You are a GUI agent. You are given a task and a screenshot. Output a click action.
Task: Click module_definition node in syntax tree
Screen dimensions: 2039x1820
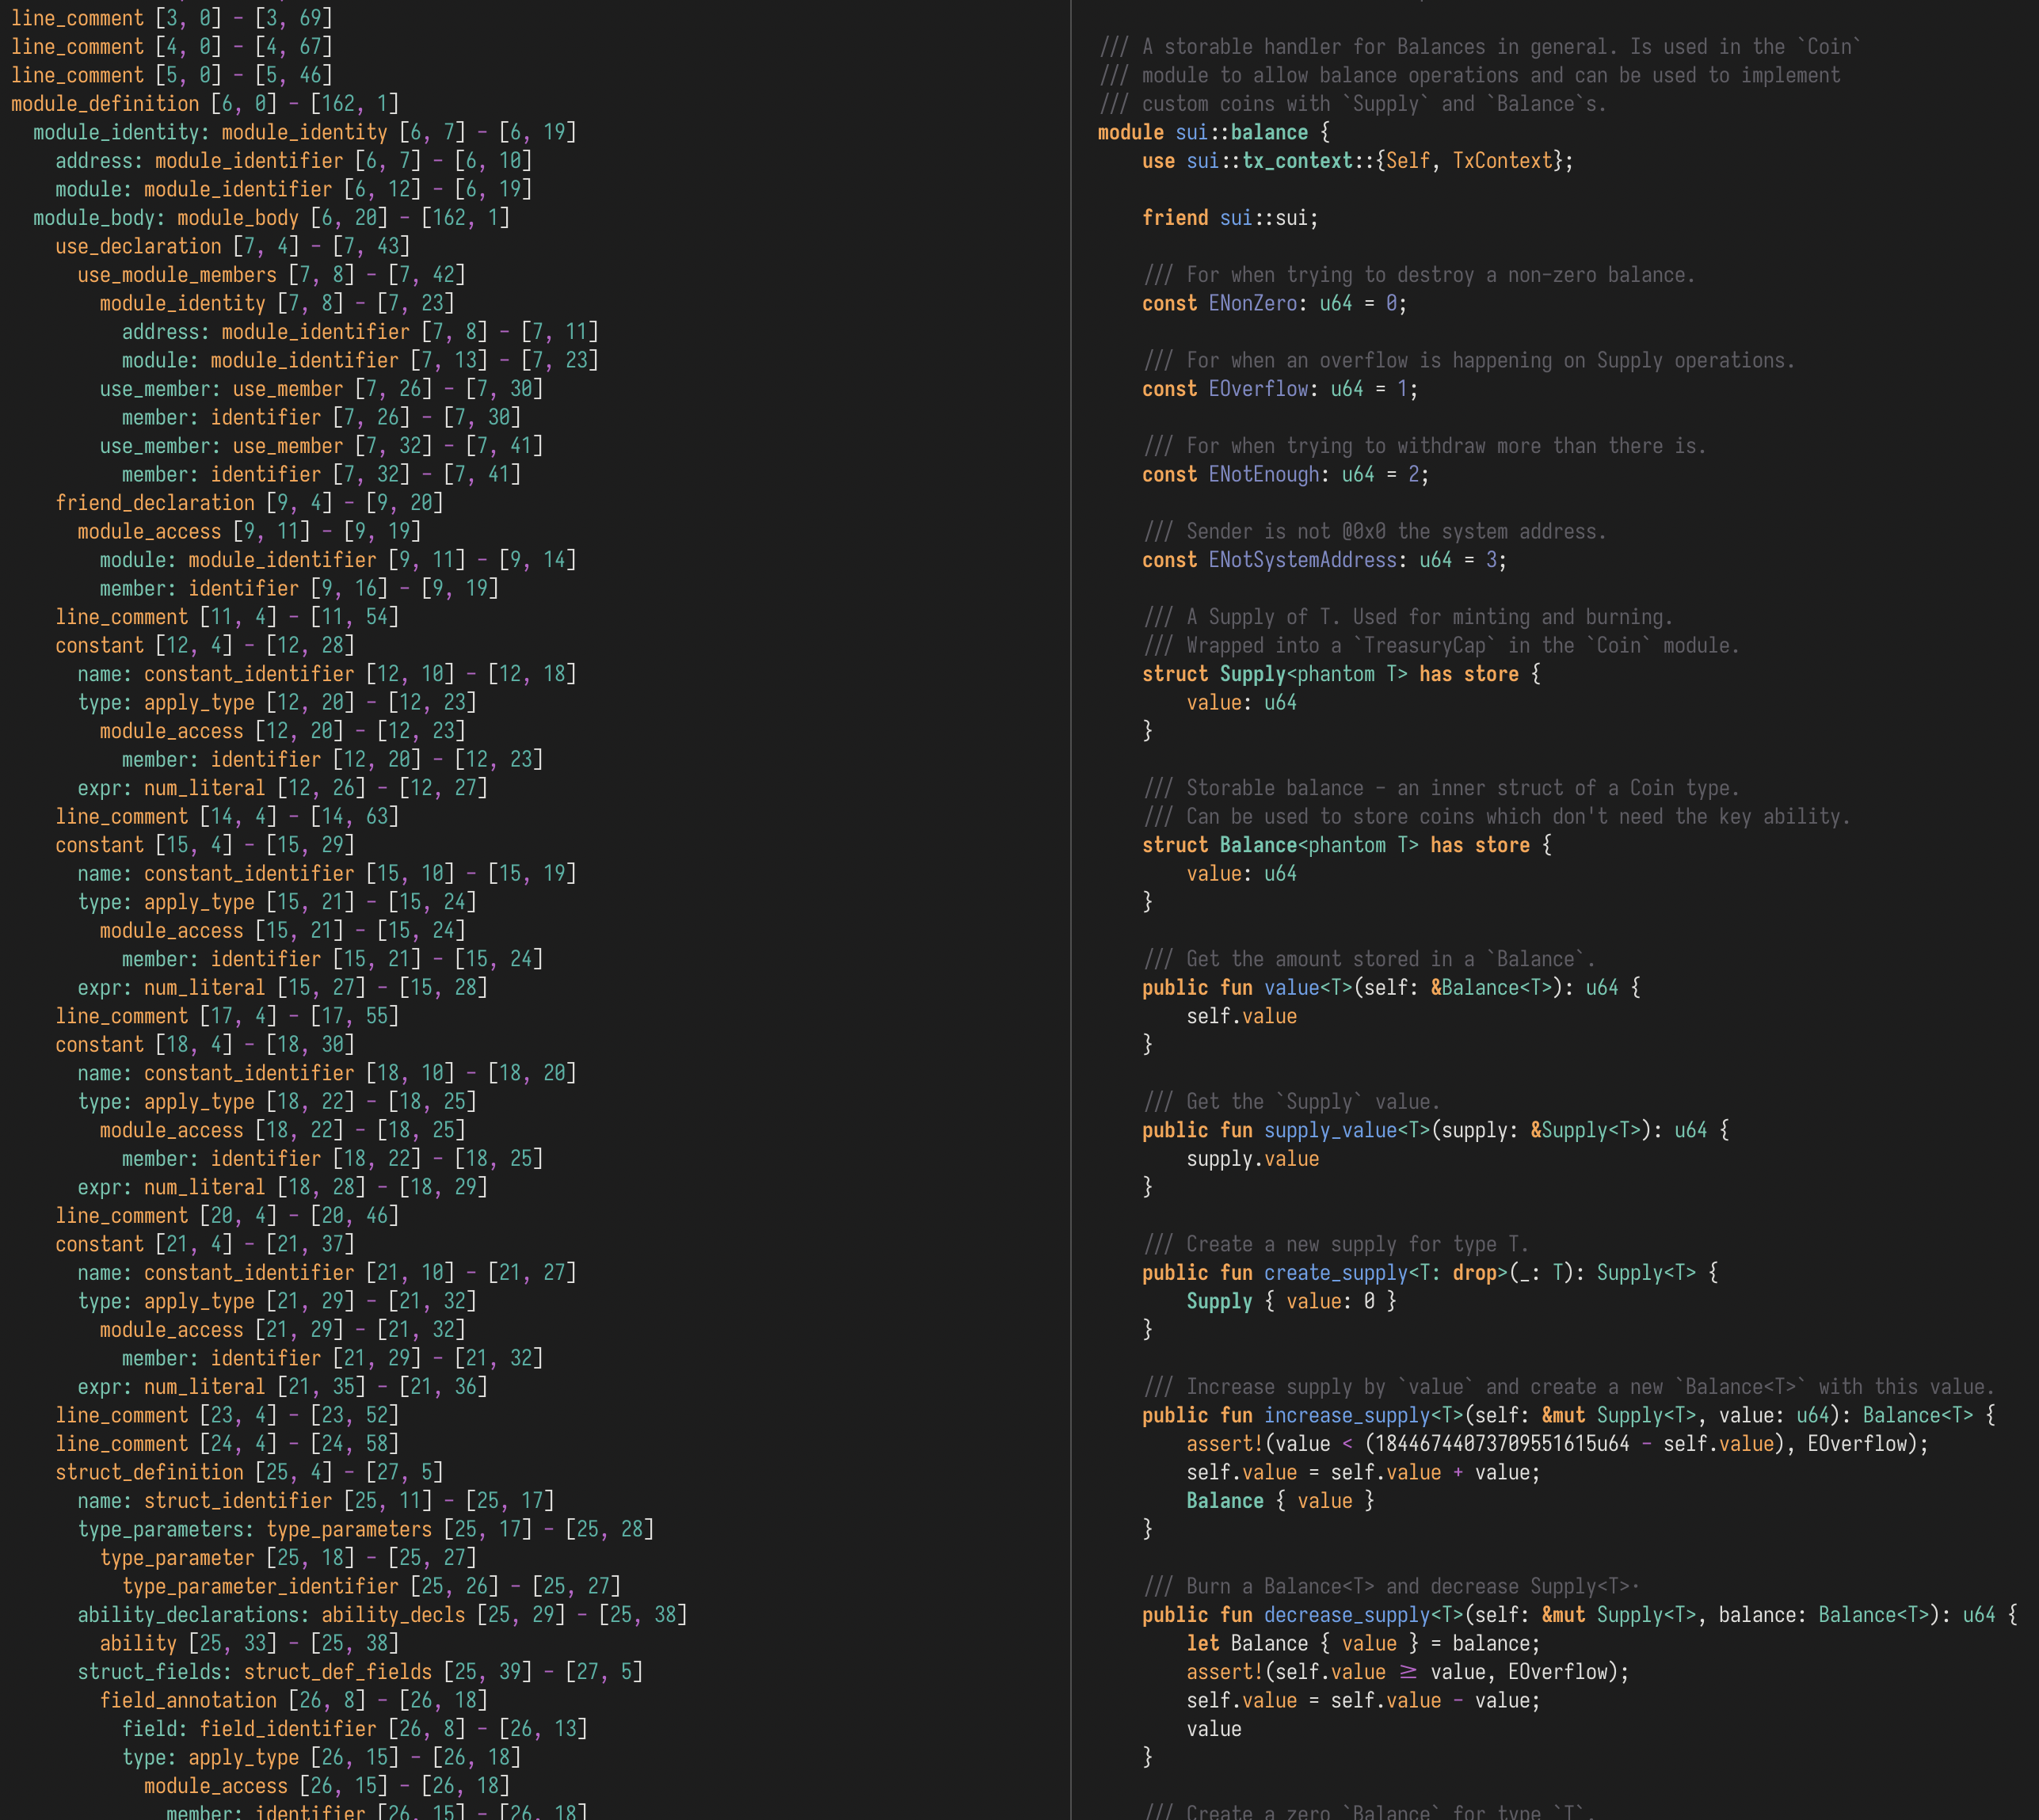click(x=105, y=104)
